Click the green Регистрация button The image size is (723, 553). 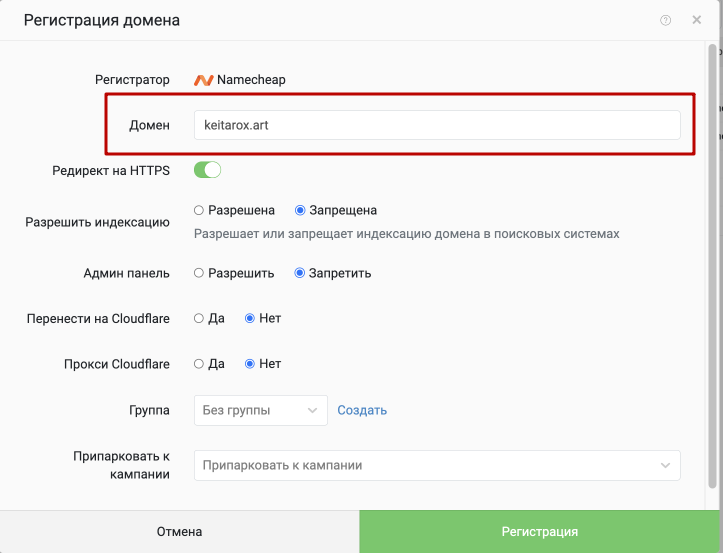point(539,532)
